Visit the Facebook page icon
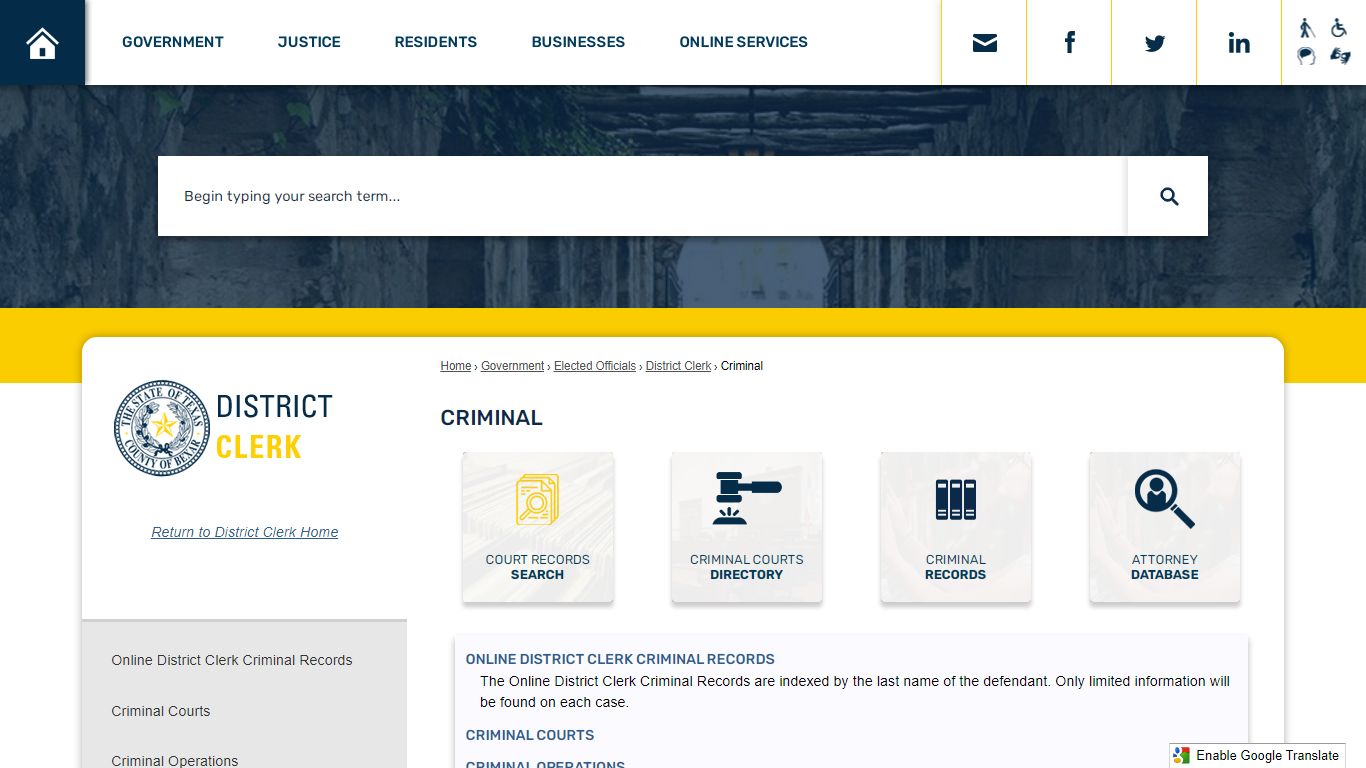The width and height of the screenshot is (1366, 768). (x=1069, y=43)
